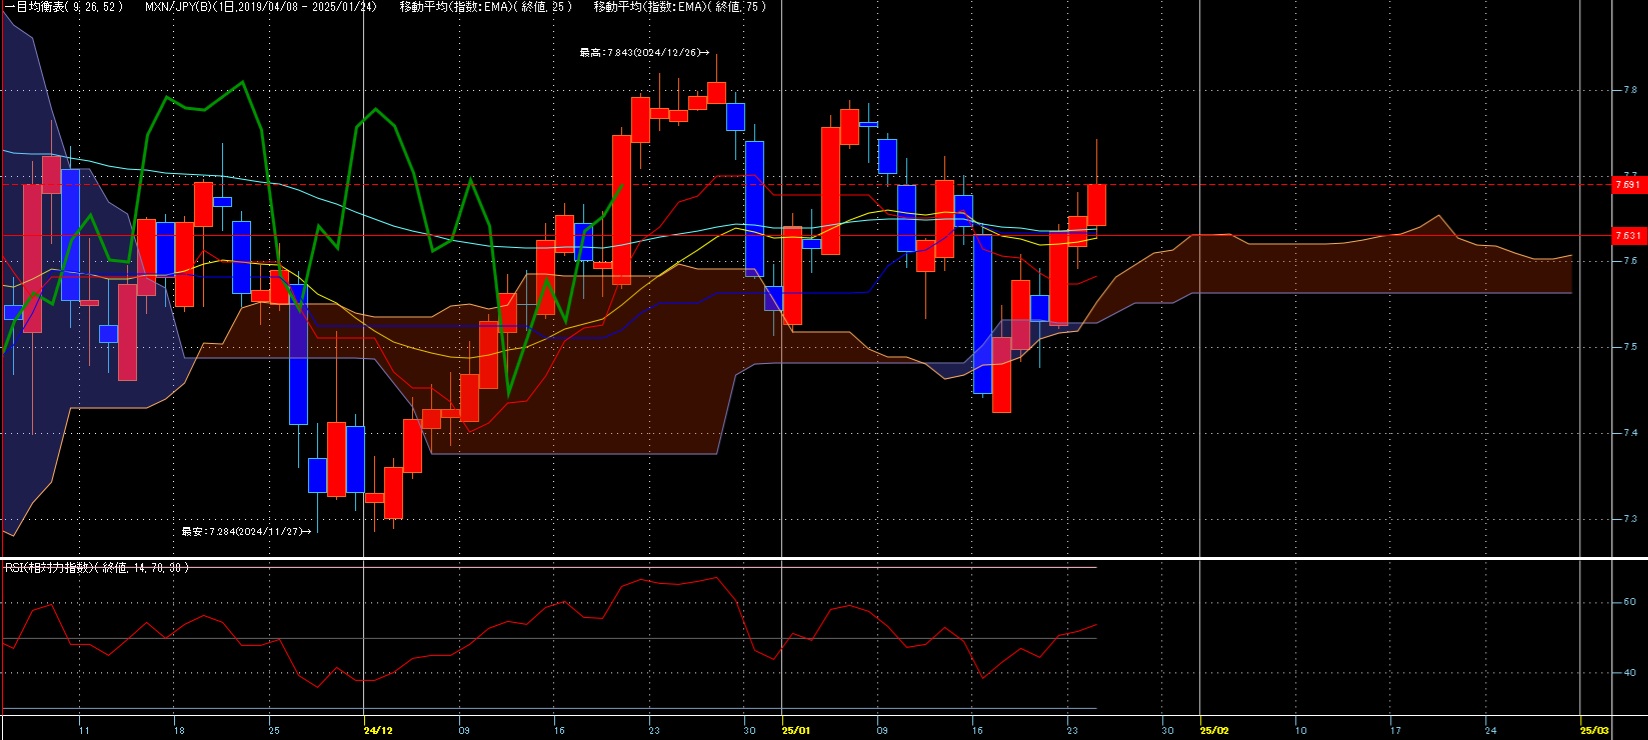
Task: Click the February 10 date axis label
Action: [1300, 731]
